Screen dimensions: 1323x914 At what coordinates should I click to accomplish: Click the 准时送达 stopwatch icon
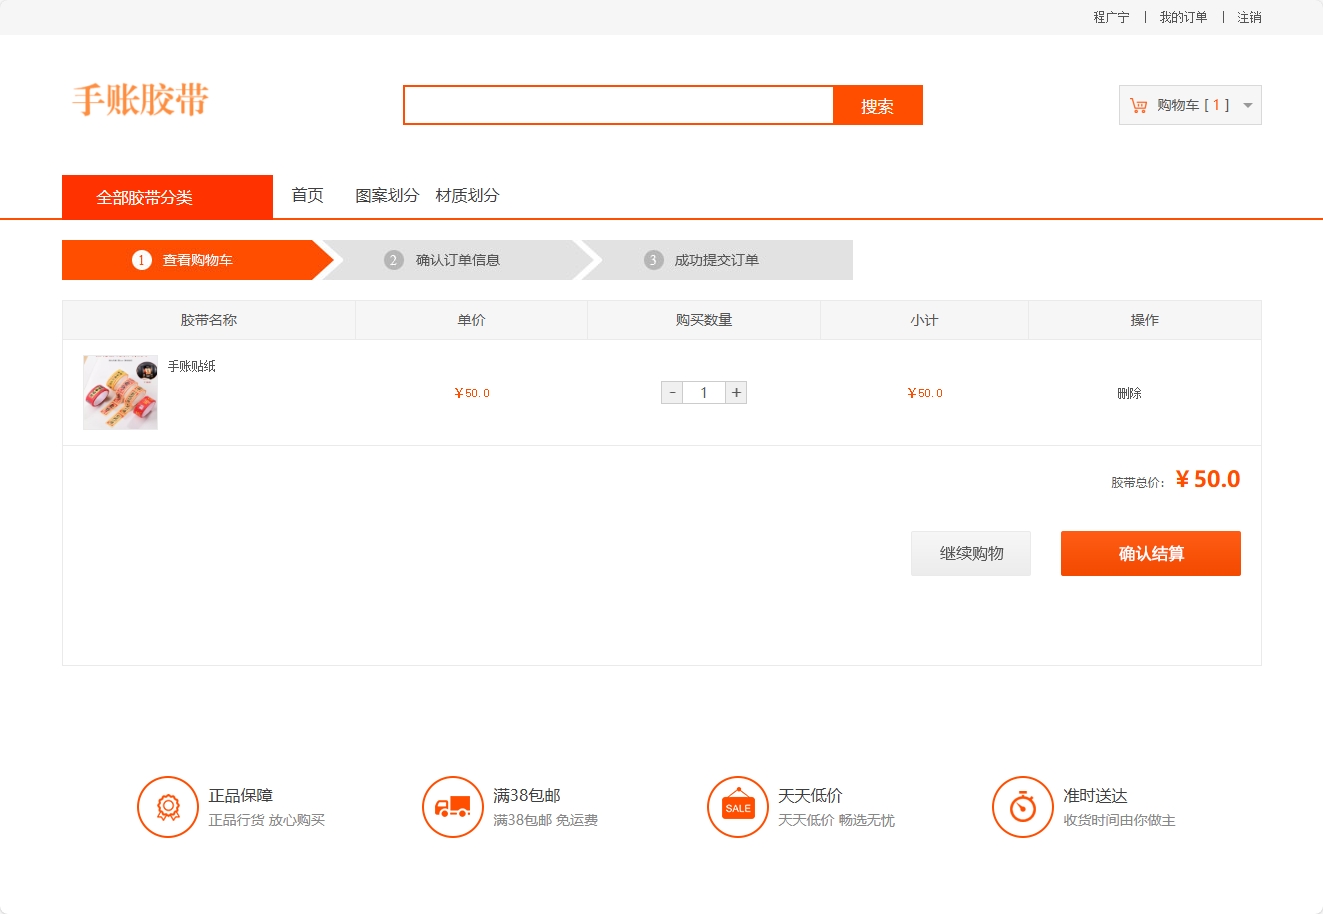[1022, 807]
